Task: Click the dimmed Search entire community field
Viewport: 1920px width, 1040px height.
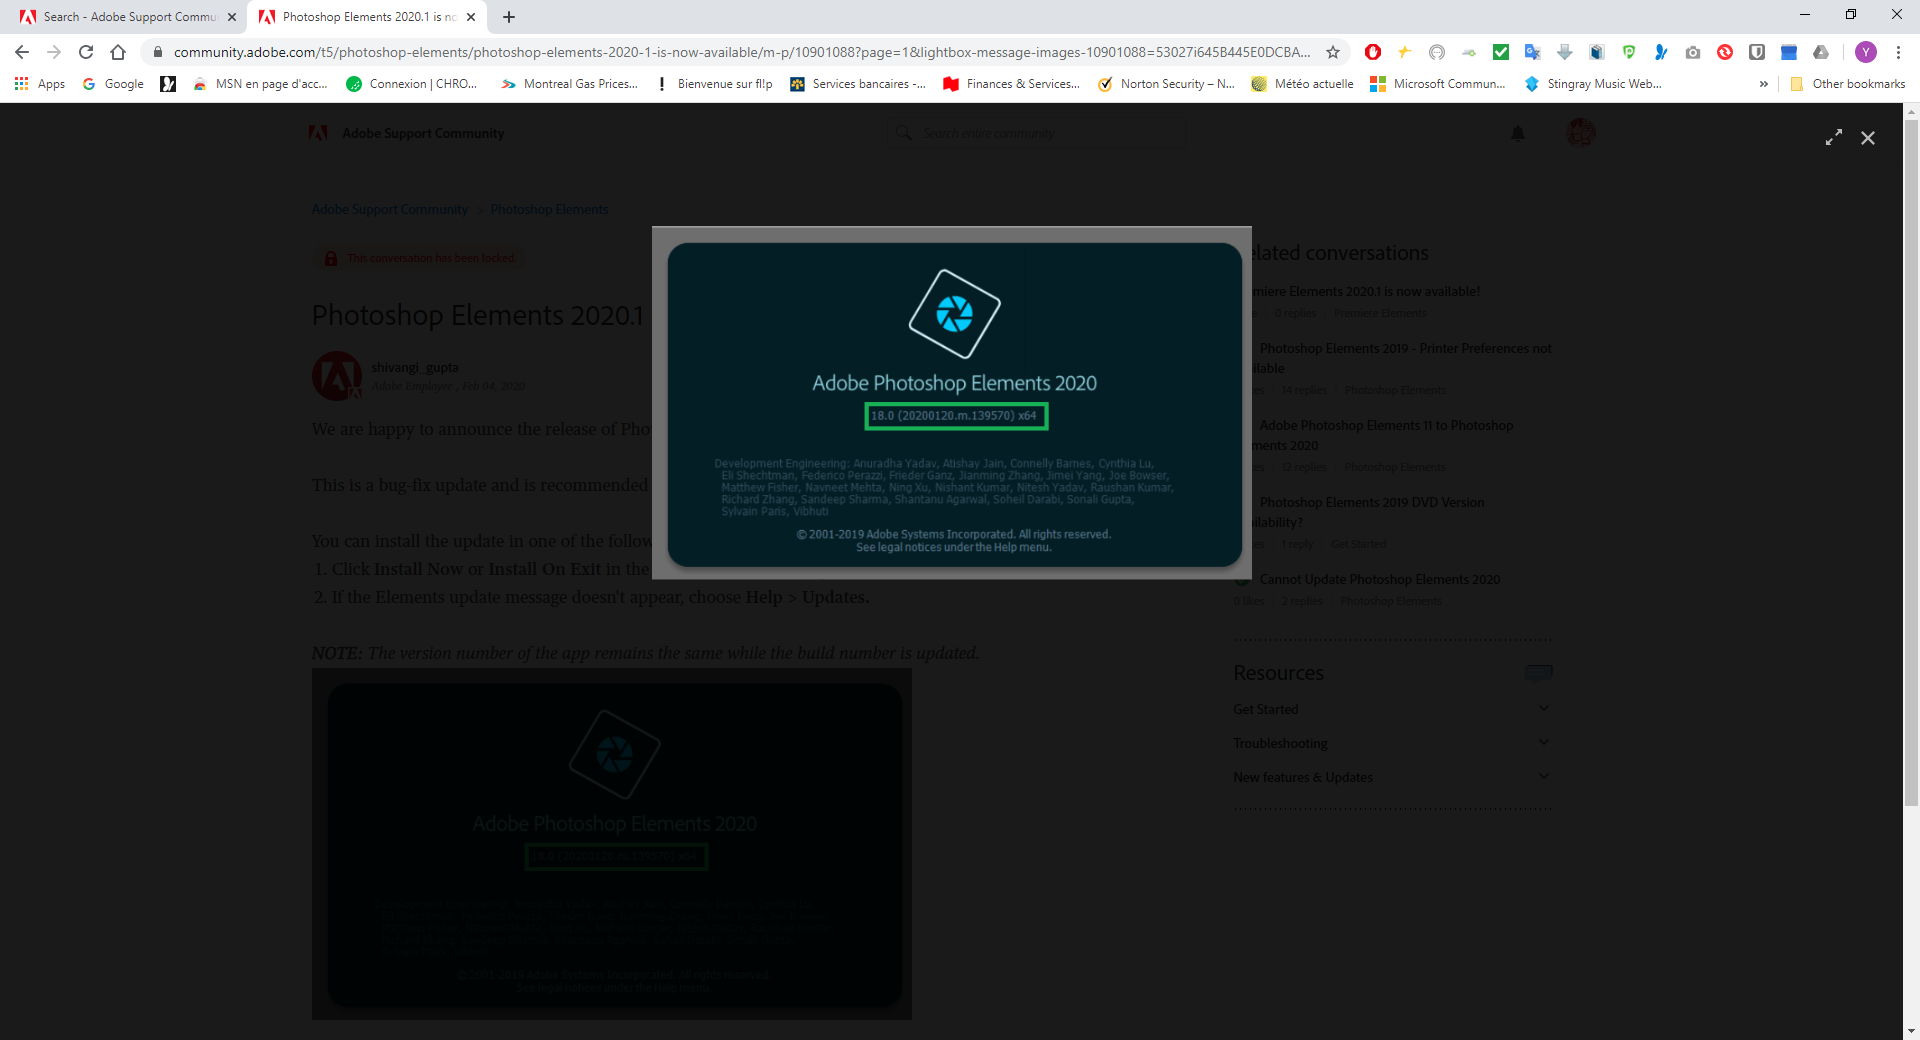Action: click(x=1035, y=133)
